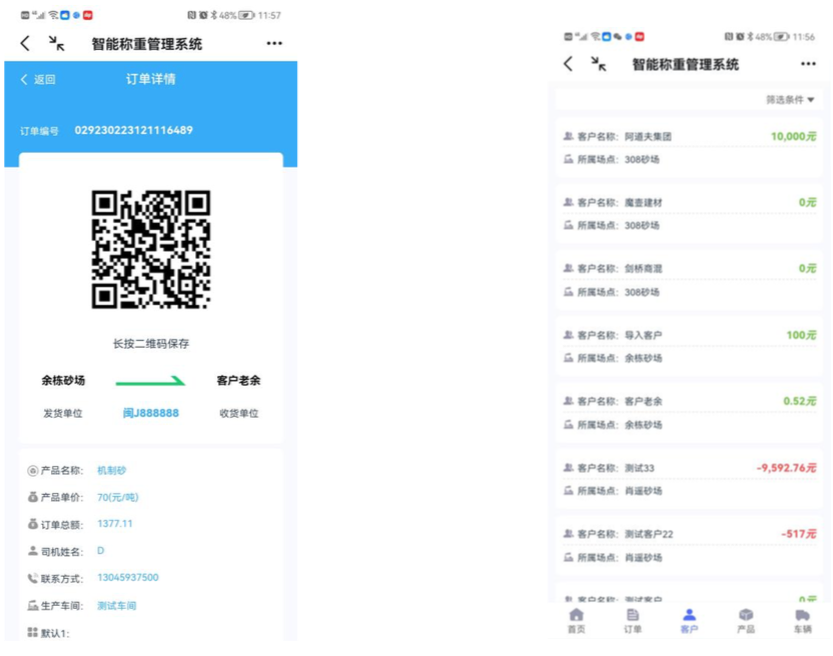
Task: Tap the receiver name 客户老余 above 收货单位
Action: tap(239, 380)
